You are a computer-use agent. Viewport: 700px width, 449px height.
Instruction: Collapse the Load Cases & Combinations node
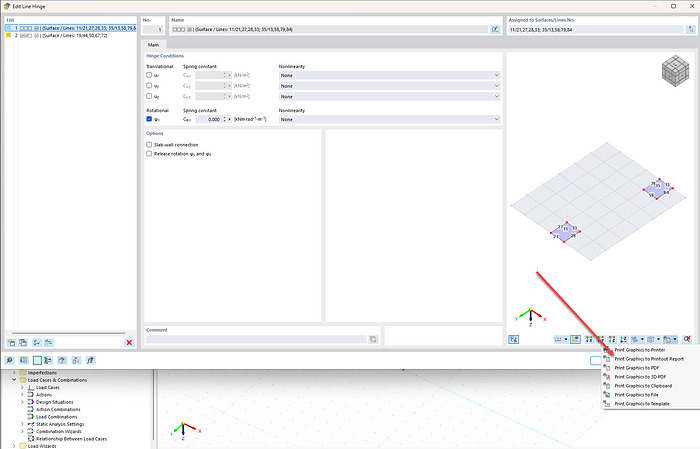(14, 380)
